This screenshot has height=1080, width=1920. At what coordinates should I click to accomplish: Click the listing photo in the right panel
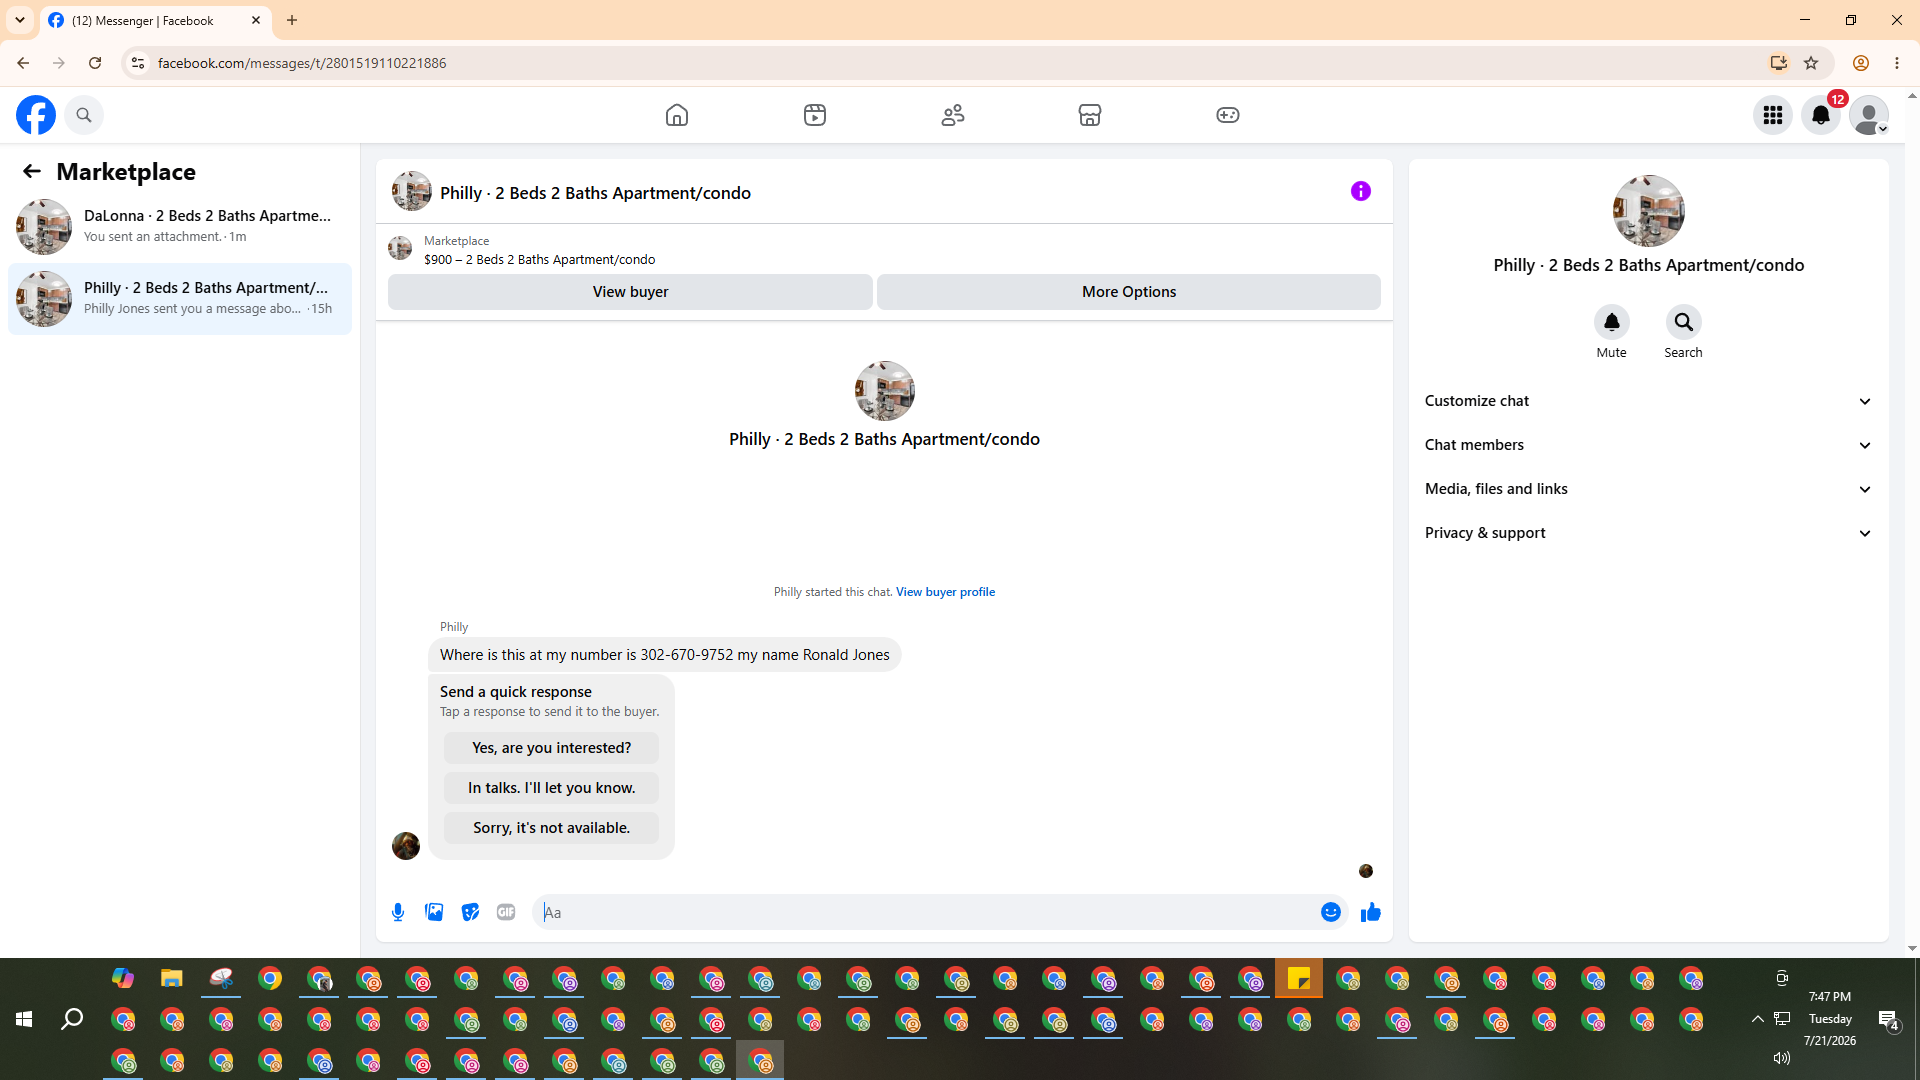tap(1648, 211)
